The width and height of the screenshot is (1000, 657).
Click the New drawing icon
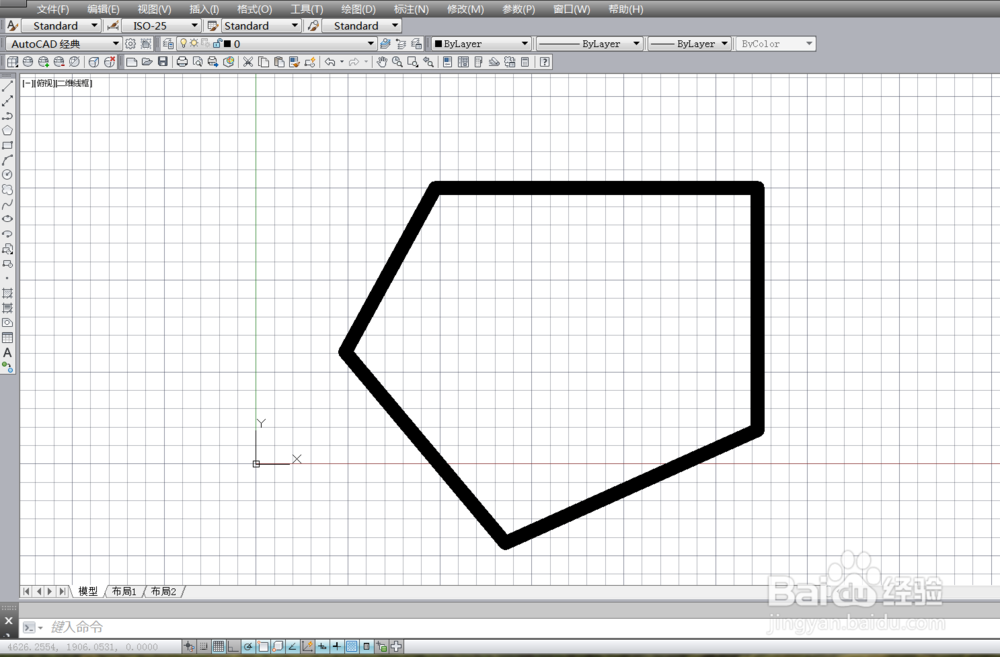[131, 62]
